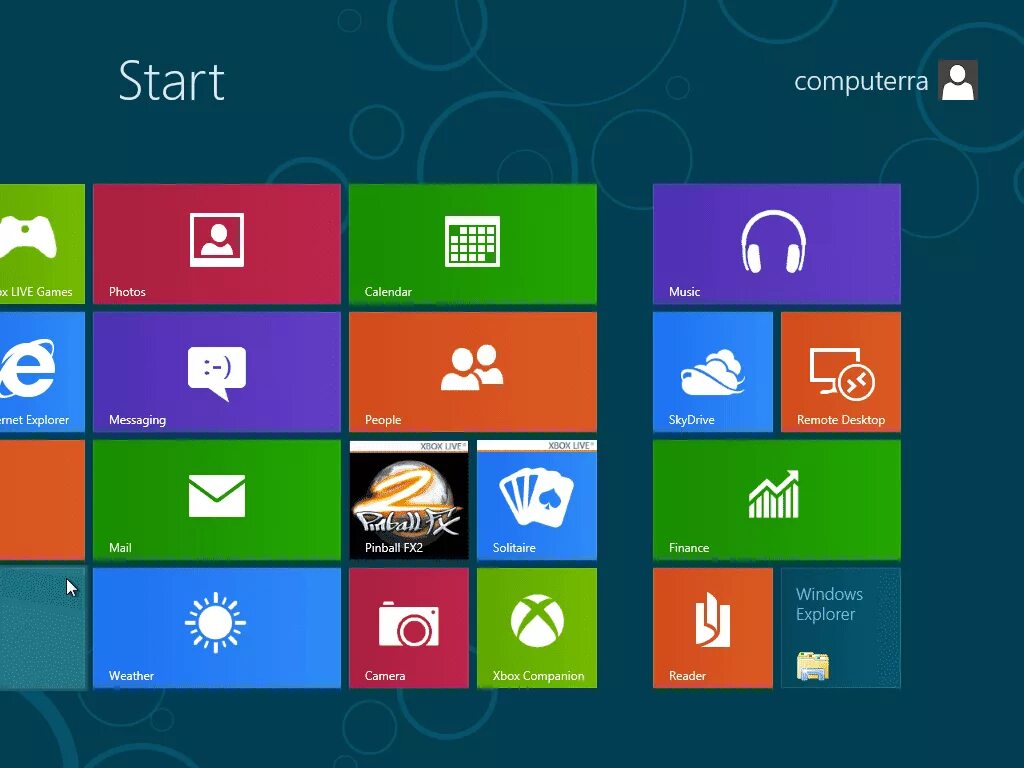Launch the Pinball FX2 game tile
The height and width of the screenshot is (768, 1024).
(409, 500)
